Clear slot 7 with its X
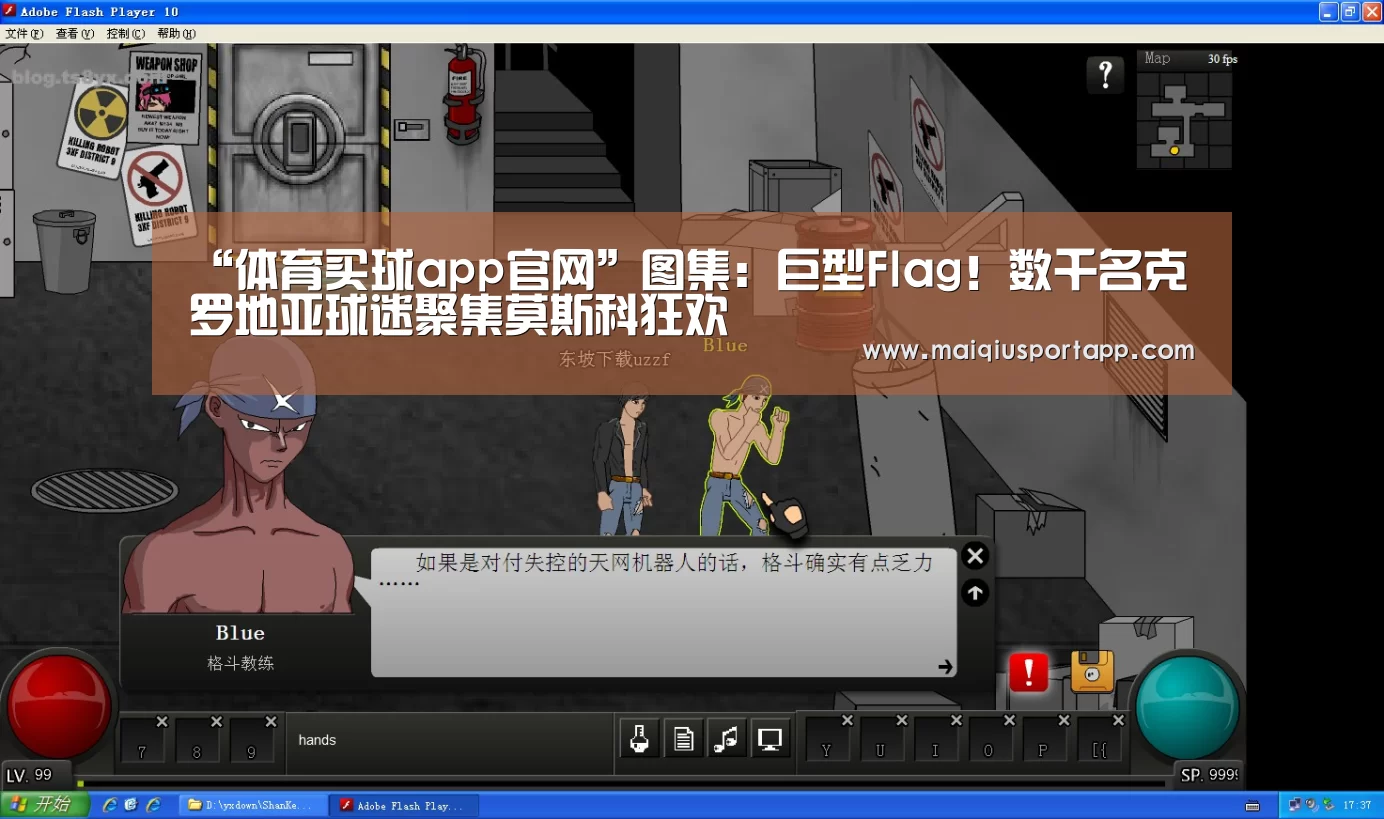The image size is (1384, 819). pyautogui.click(x=162, y=721)
